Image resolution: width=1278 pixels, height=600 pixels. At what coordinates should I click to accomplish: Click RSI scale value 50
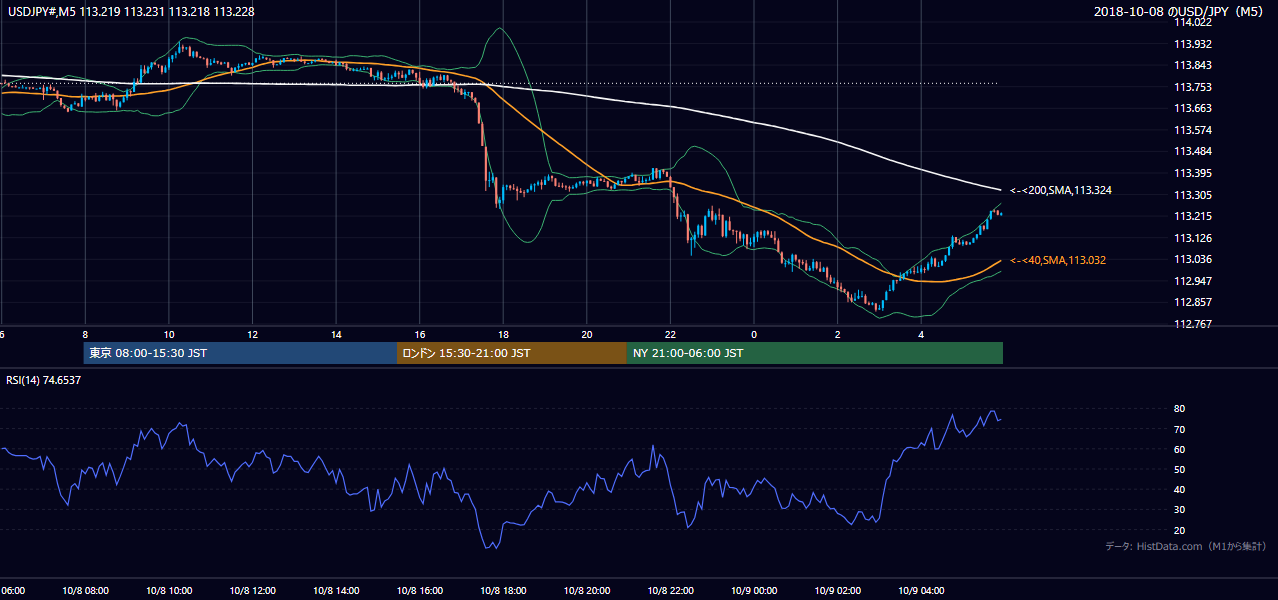[1180, 469]
